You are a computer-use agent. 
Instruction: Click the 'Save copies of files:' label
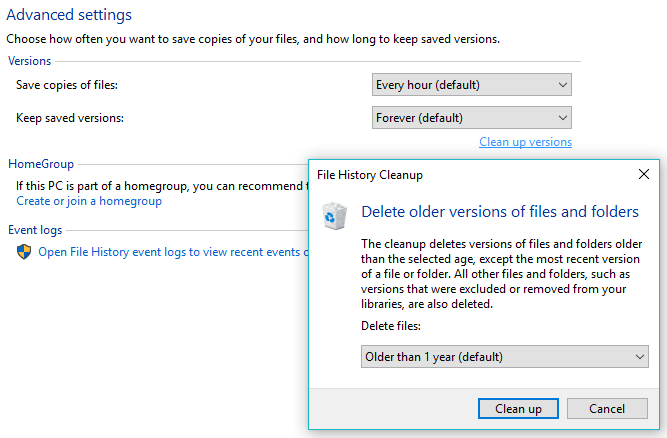67,85
